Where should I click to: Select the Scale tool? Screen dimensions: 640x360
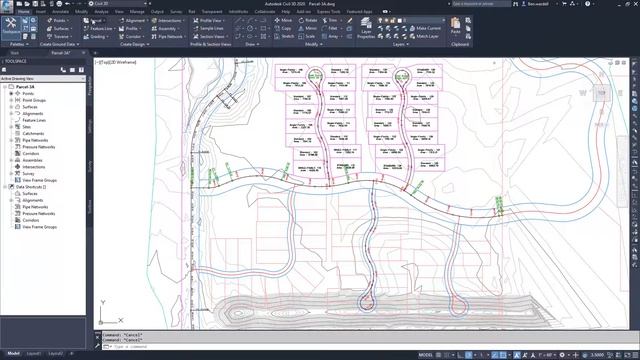pyautogui.click(x=307, y=37)
